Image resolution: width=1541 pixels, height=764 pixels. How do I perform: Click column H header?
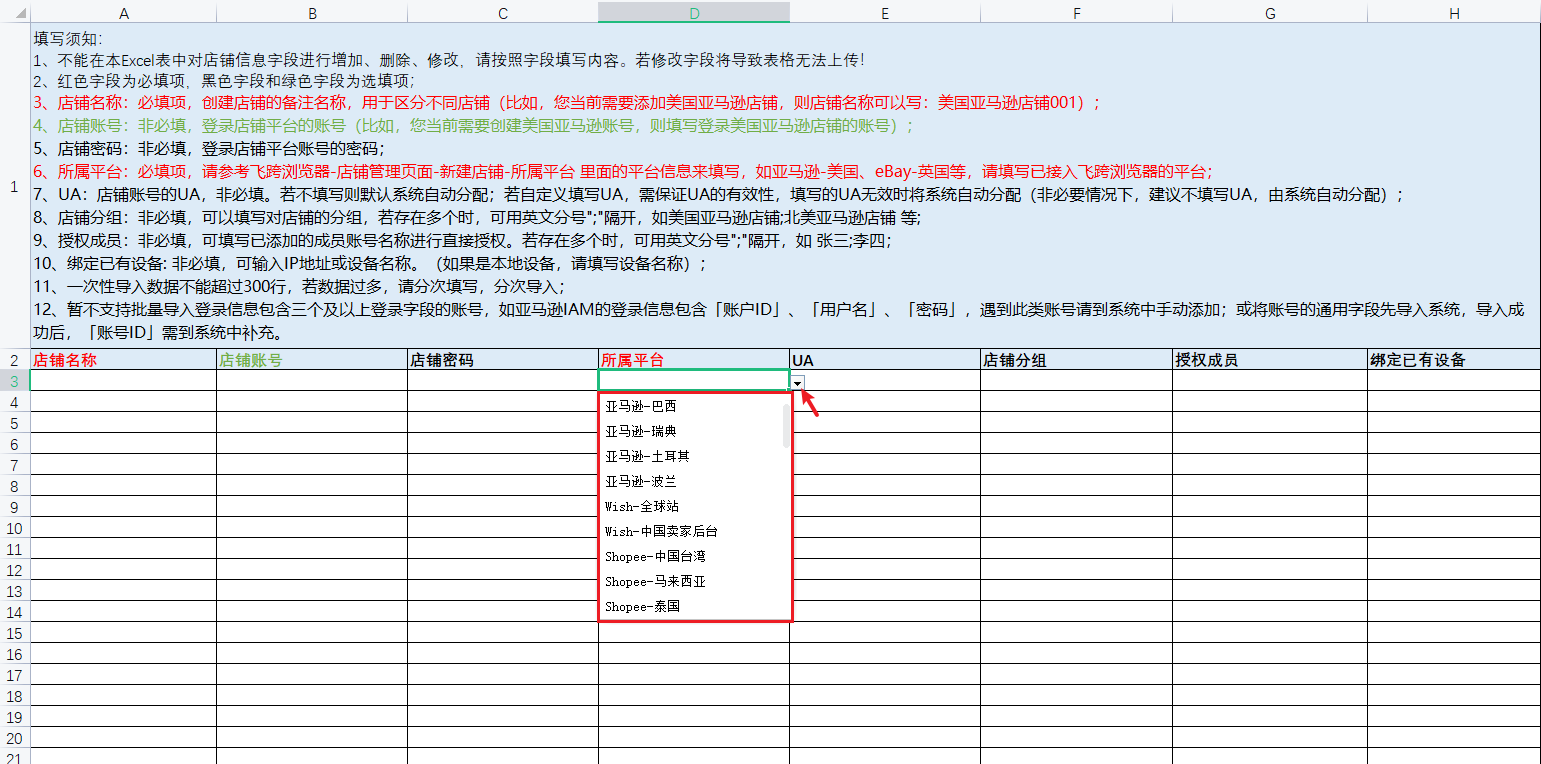pyautogui.click(x=1453, y=12)
